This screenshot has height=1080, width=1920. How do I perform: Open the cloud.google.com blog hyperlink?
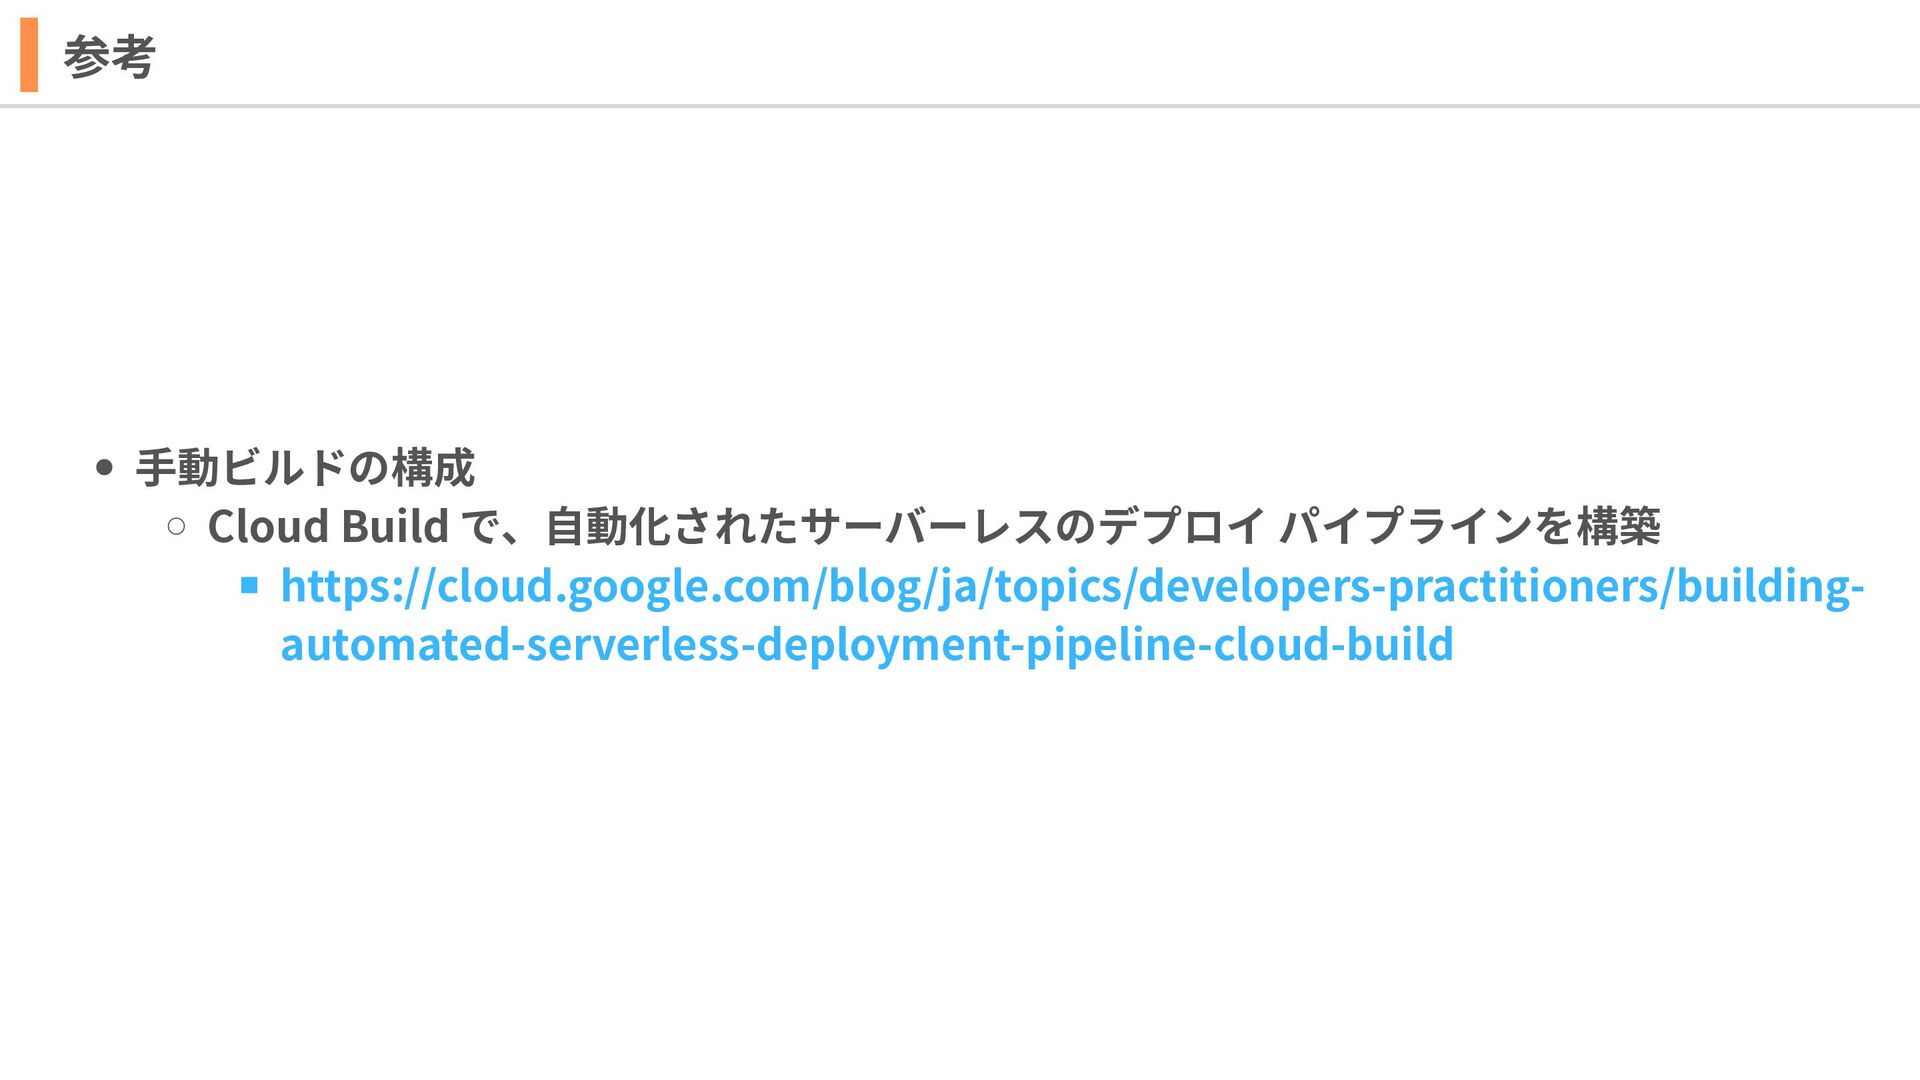pyautogui.click(x=1070, y=586)
